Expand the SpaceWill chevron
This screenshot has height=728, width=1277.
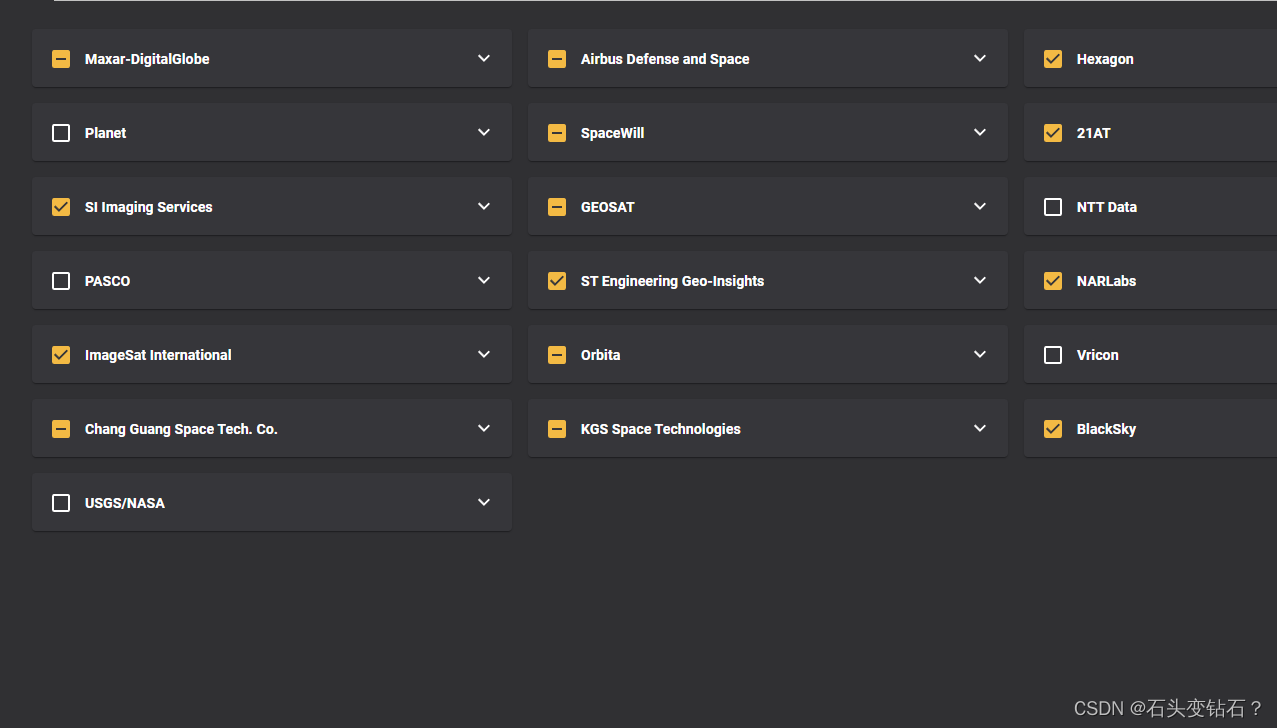pos(980,133)
